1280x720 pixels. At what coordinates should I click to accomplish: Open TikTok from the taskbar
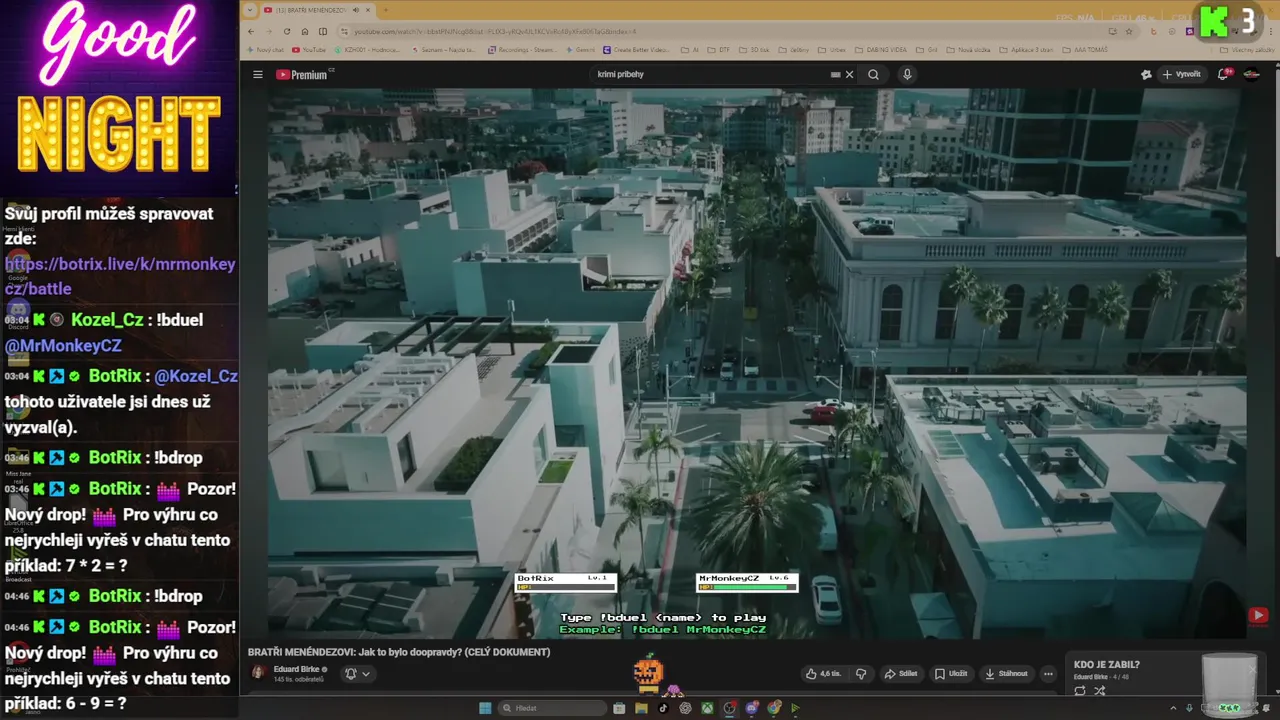[x=663, y=708]
